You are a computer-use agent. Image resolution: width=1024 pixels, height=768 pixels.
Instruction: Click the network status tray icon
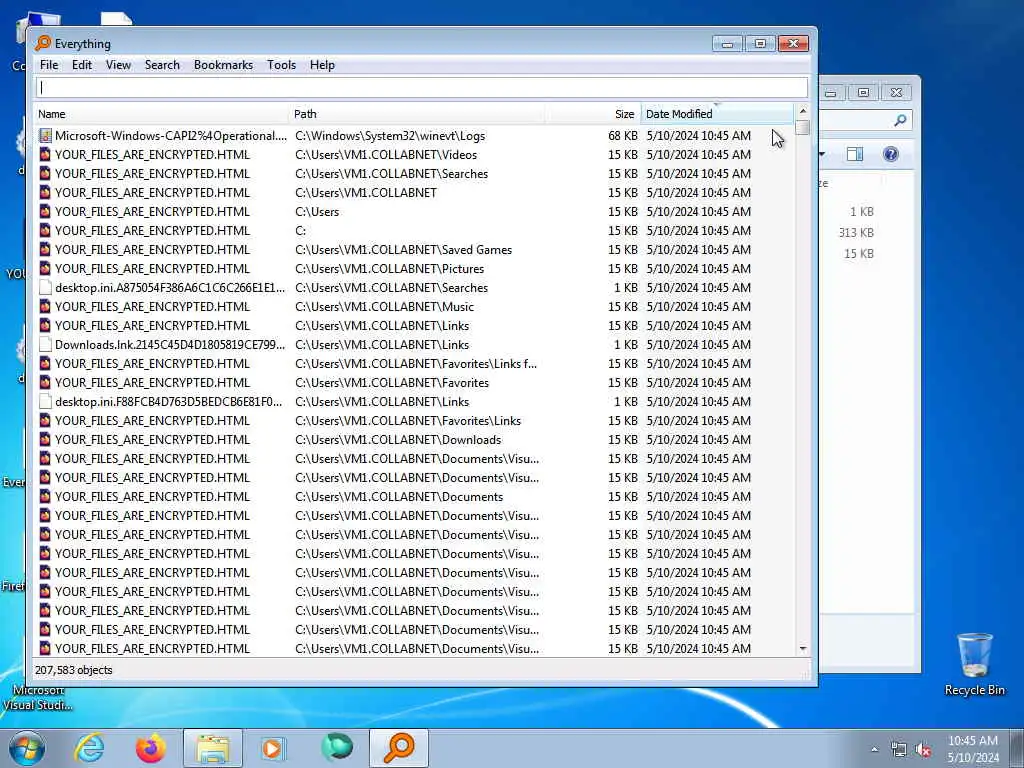pyautogui.click(x=899, y=750)
